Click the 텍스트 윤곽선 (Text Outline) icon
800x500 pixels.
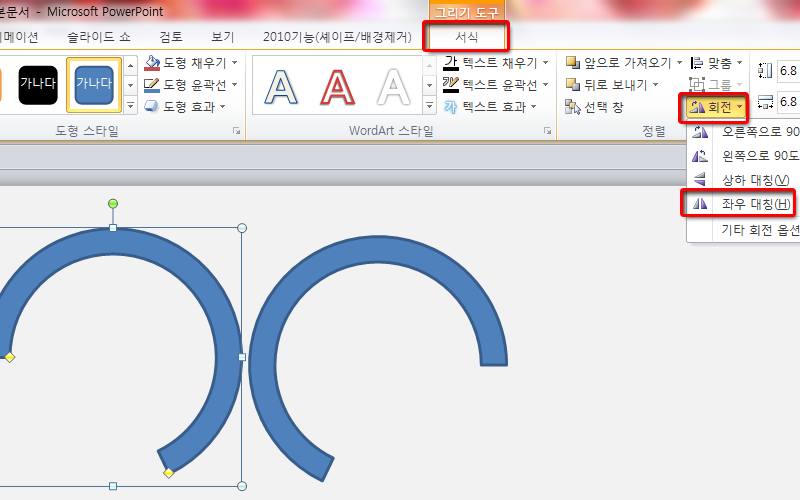(x=451, y=84)
